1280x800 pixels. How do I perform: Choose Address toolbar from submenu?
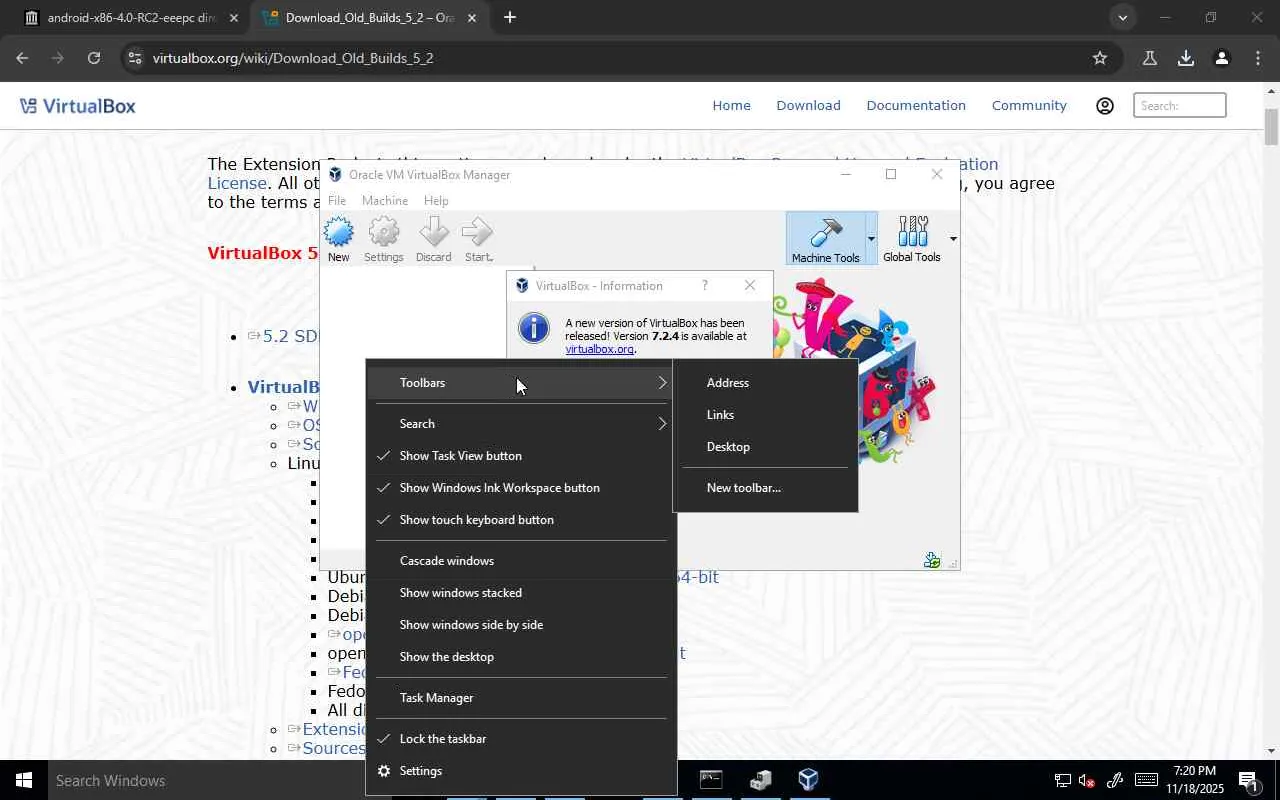point(766,383)
